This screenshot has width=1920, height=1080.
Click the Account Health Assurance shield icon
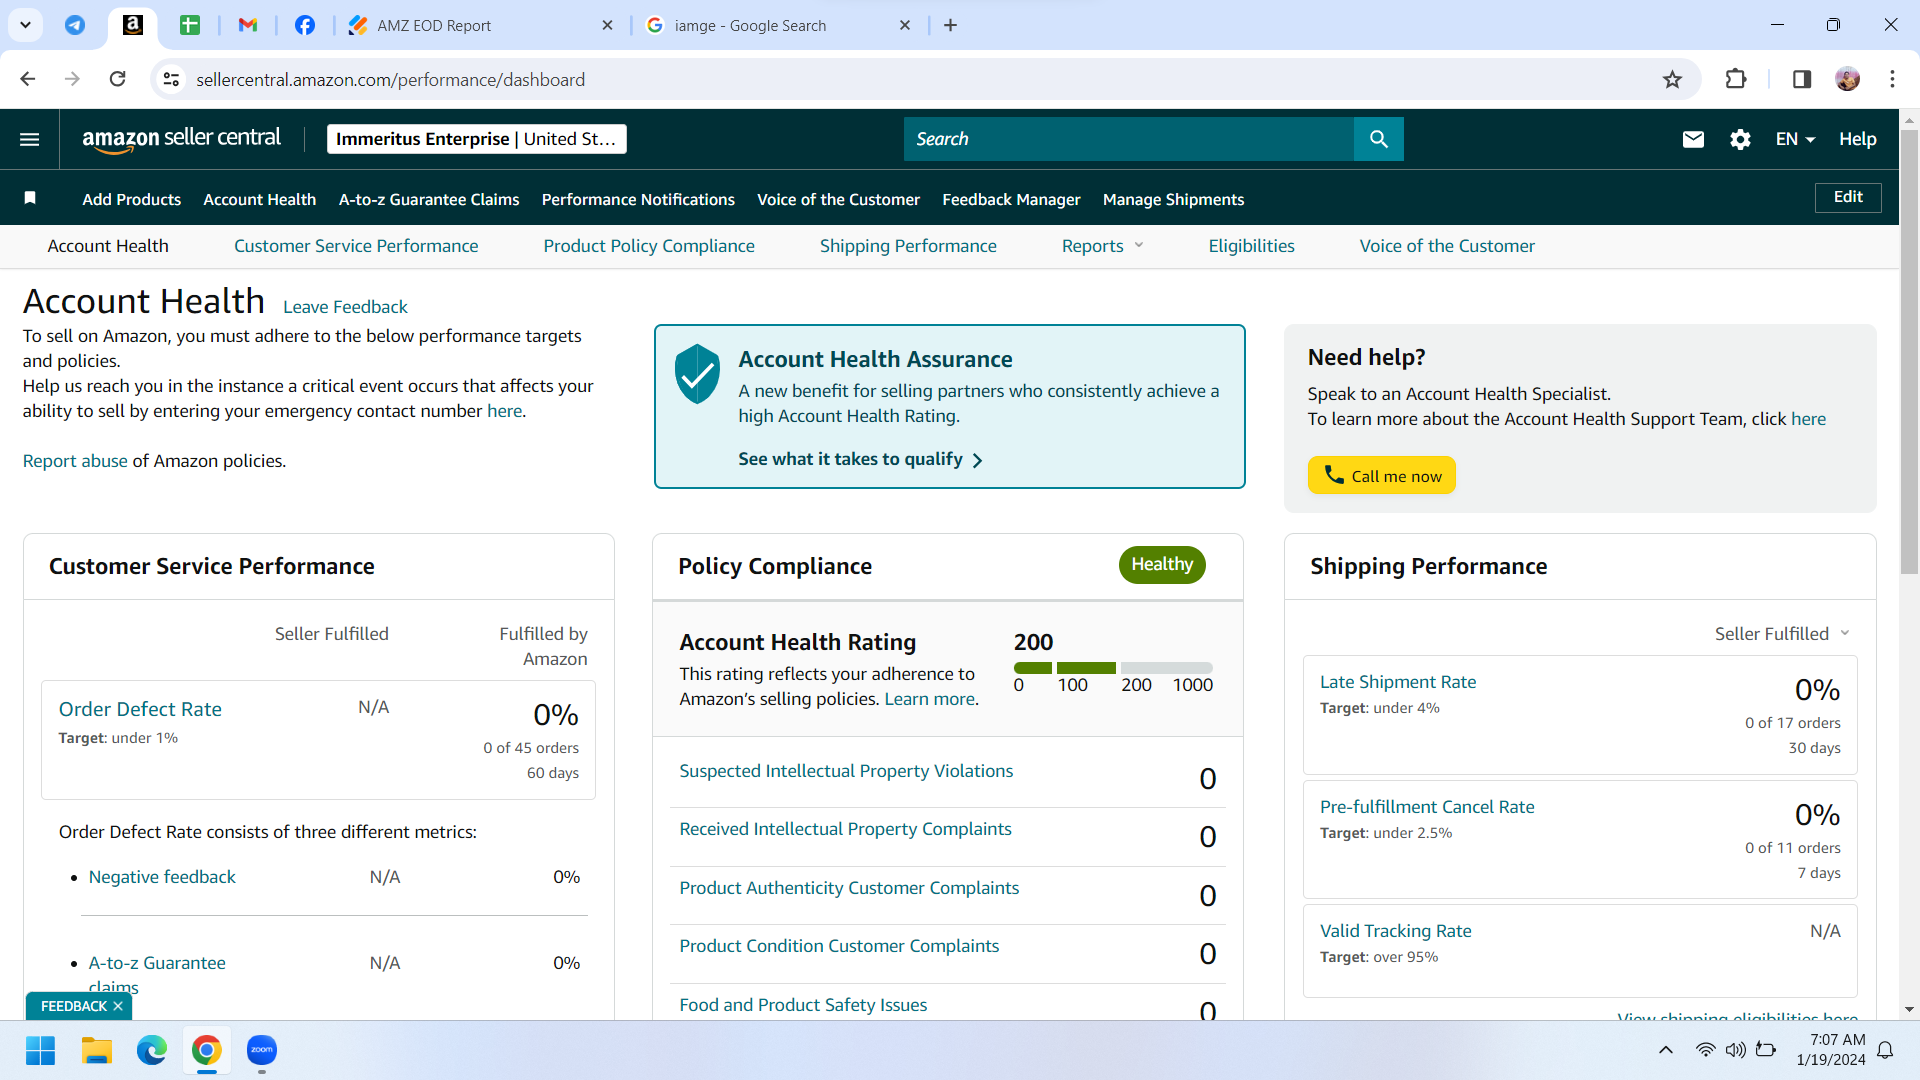tap(697, 374)
